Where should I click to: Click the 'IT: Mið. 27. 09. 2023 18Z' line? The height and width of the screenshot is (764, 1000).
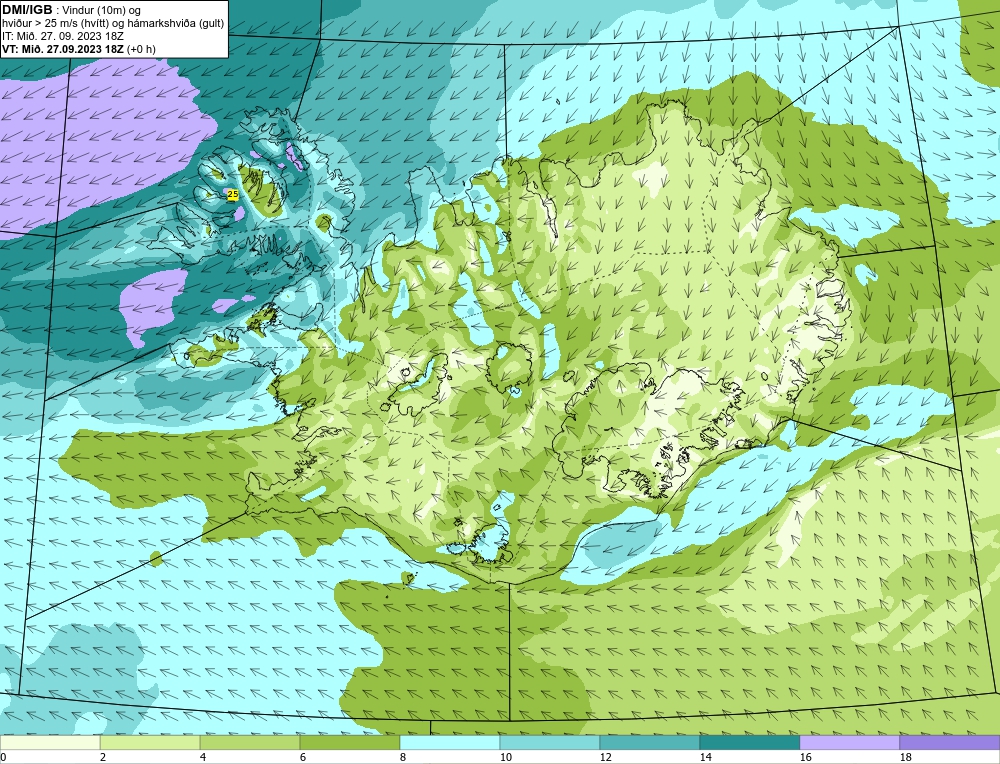[62, 36]
